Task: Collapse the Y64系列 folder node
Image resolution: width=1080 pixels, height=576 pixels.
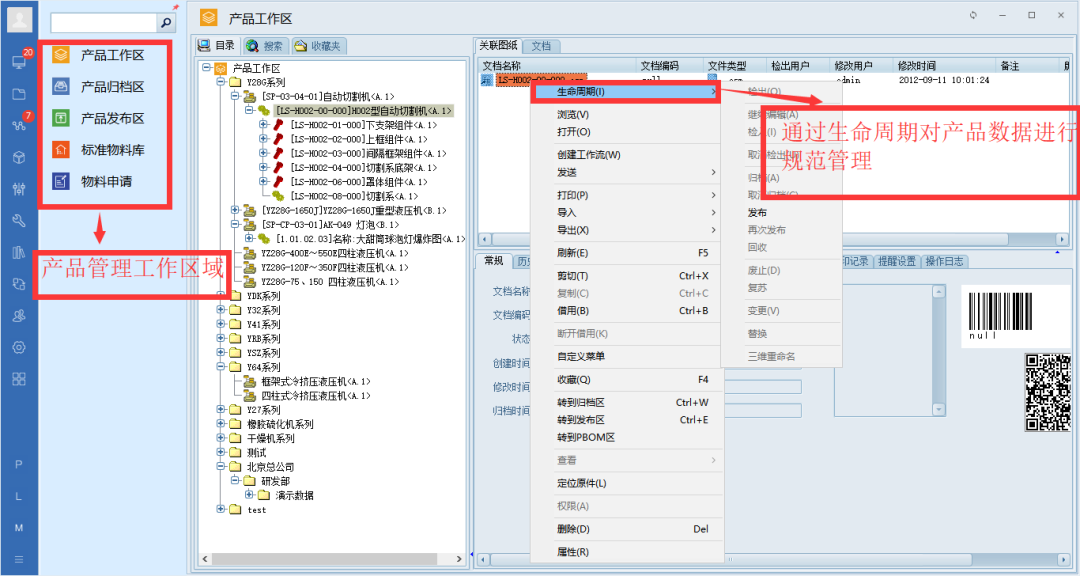Action: (222, 367)
